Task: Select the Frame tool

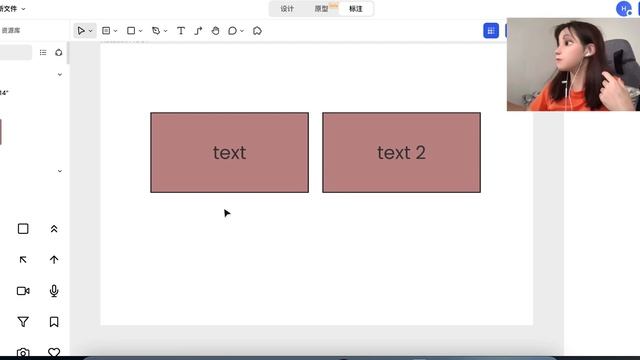Action: click(x=106, y=31)
